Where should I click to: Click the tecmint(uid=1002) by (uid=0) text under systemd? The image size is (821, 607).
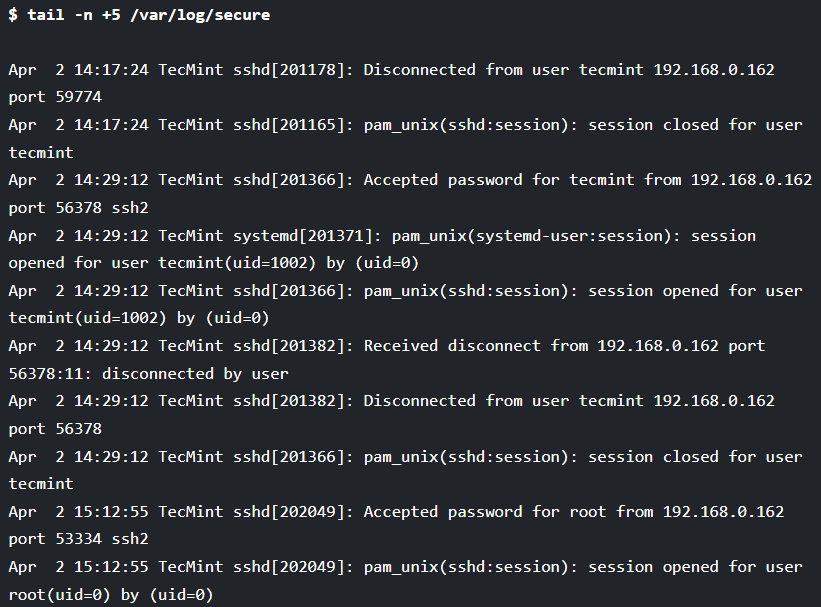289,263
